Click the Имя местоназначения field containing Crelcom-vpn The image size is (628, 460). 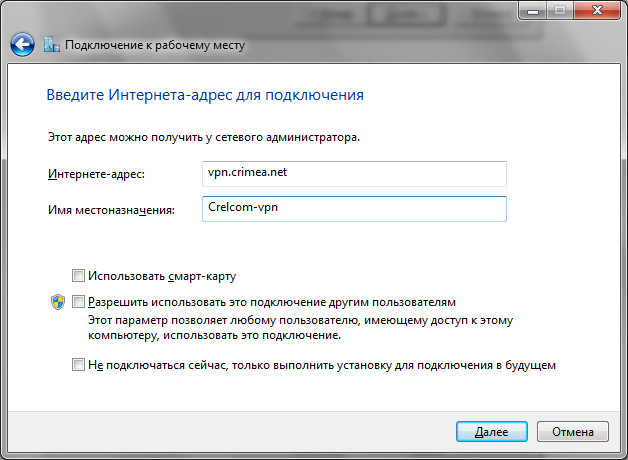click(354, 209)
